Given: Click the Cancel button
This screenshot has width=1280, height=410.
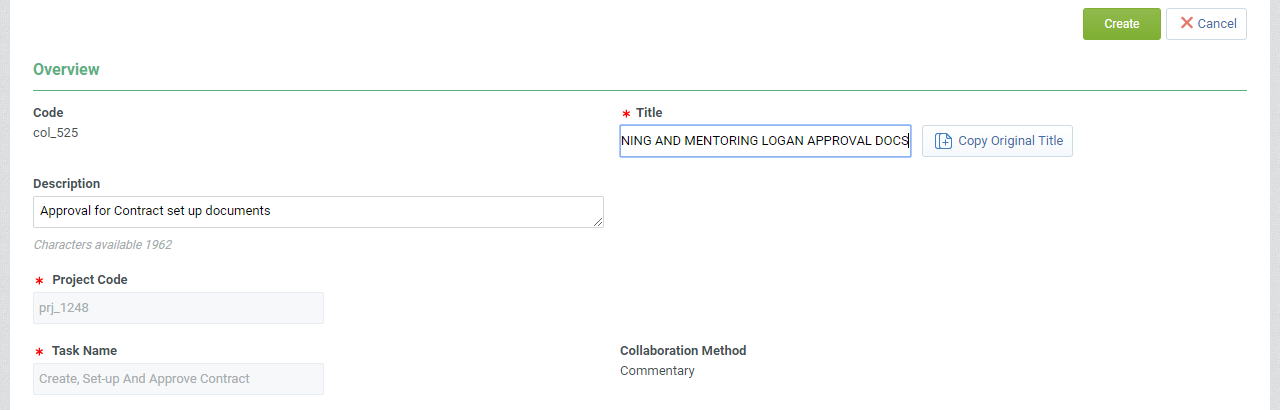Looking at the screenshot, I should pyautogui.click(x=1206, y=24).
